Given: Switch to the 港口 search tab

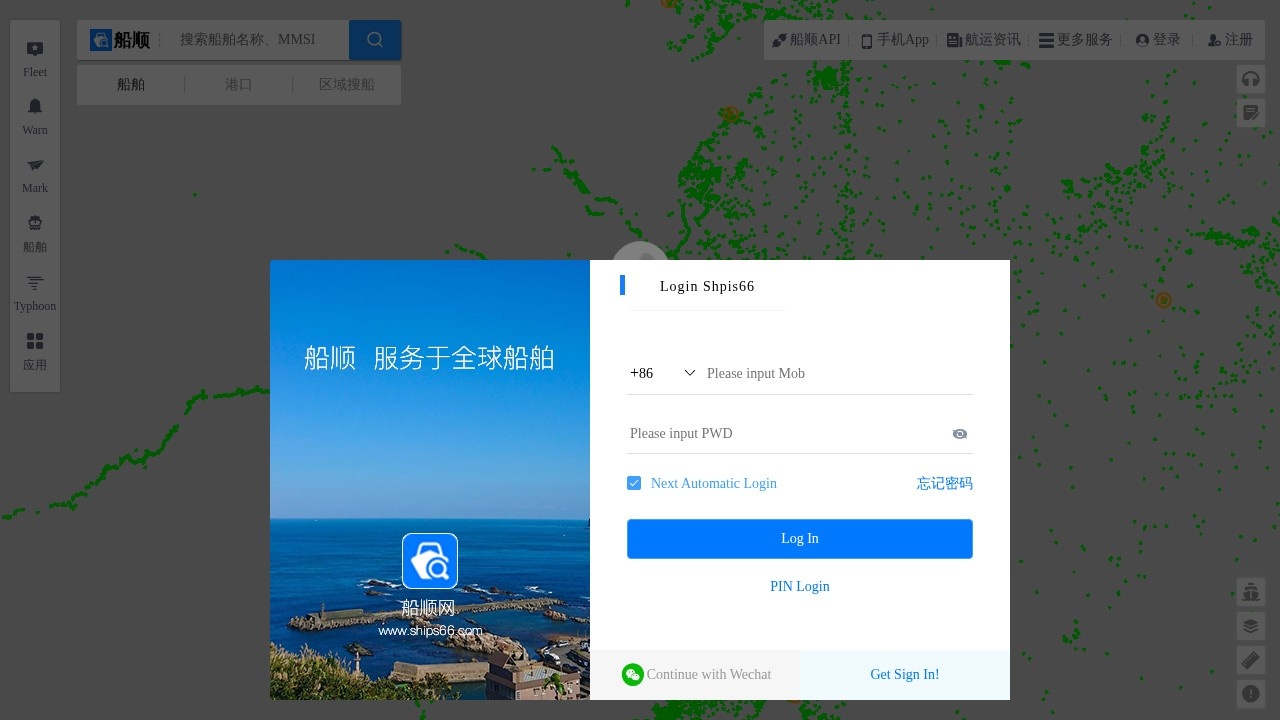Looking at the screenshot, I should click(239, 85).
